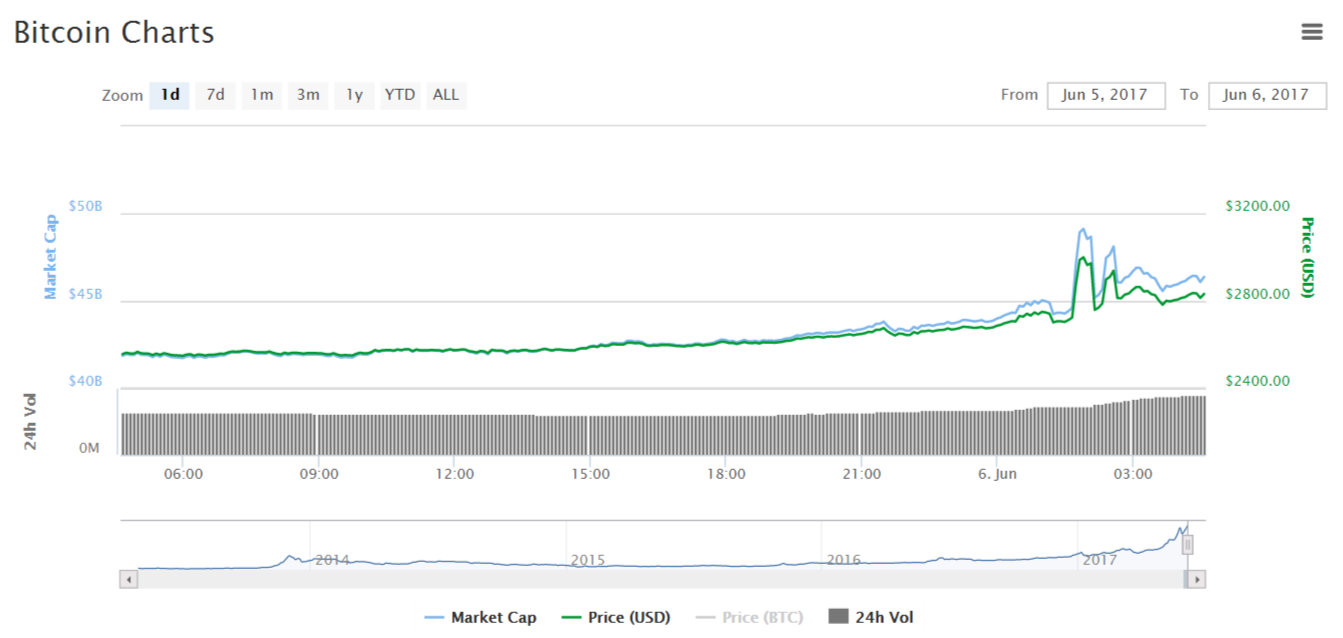Open the chart hamburger menu
The height and width of the screenshot is (638, 1343).
point(1312,32)
